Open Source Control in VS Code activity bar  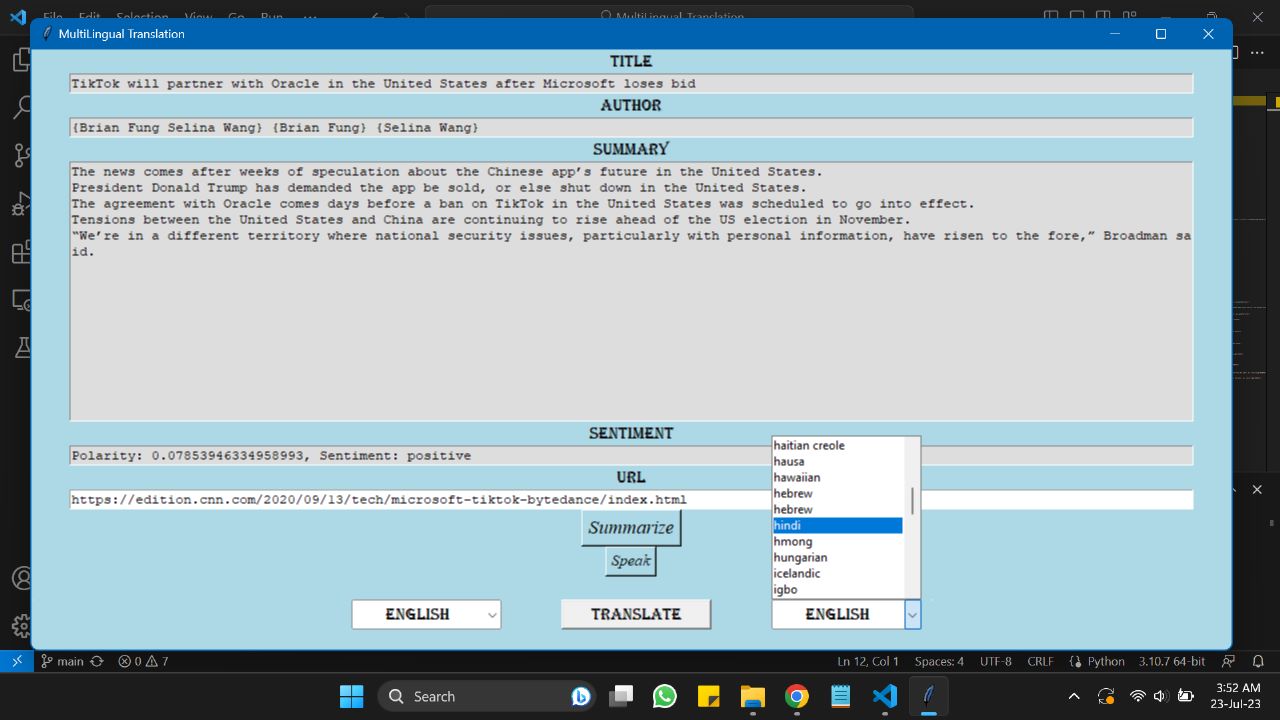(20, 155)
